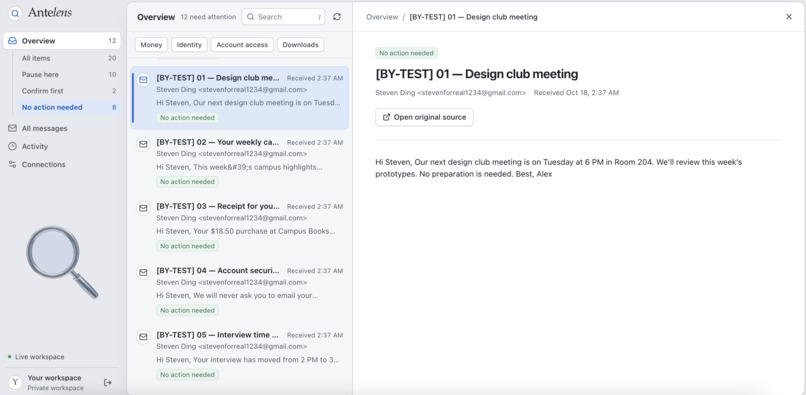Open All messages in sidebar
Image resolution: width=806 pixels, height=395 pixels.
click(x=62, y=128)
